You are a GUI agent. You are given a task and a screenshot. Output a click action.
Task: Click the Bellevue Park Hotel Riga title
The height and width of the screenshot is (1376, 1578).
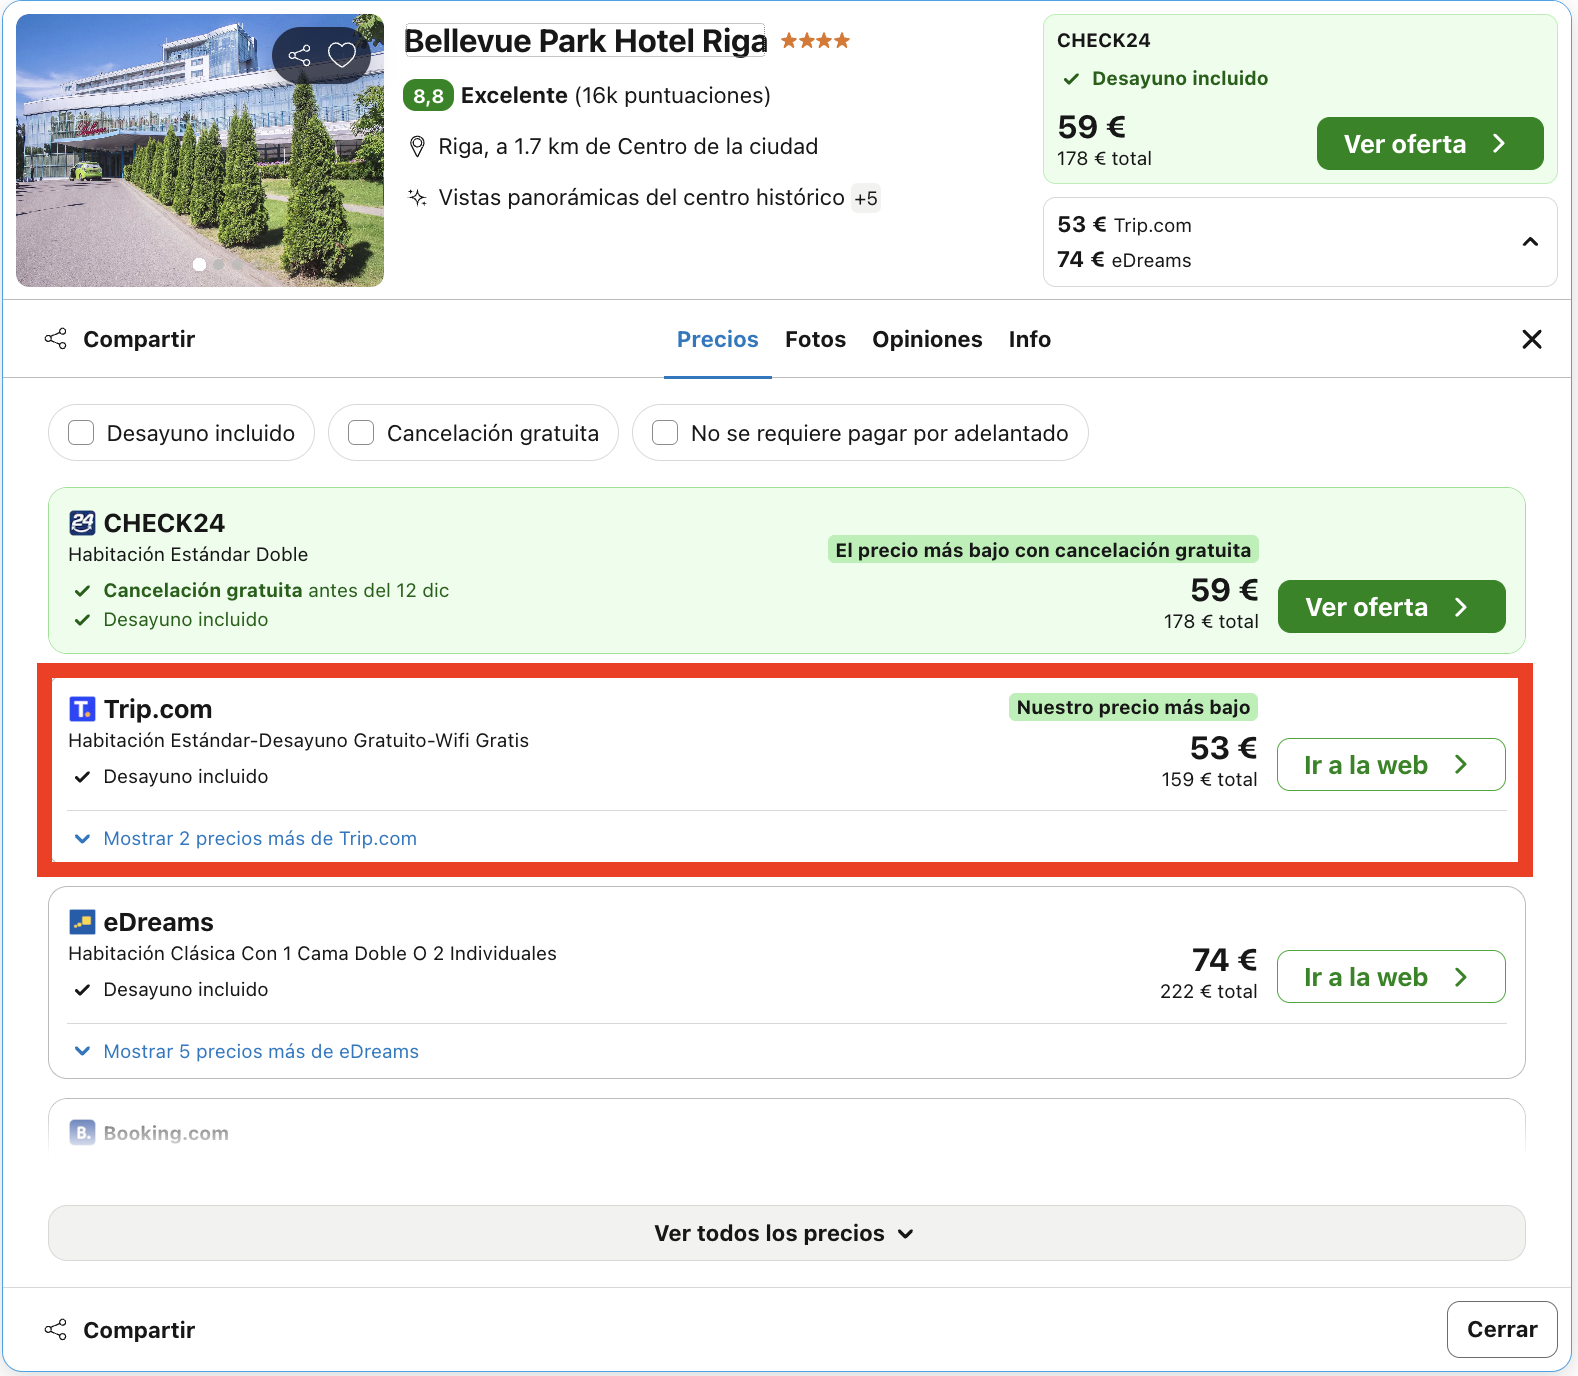click(x=585, y=41)
